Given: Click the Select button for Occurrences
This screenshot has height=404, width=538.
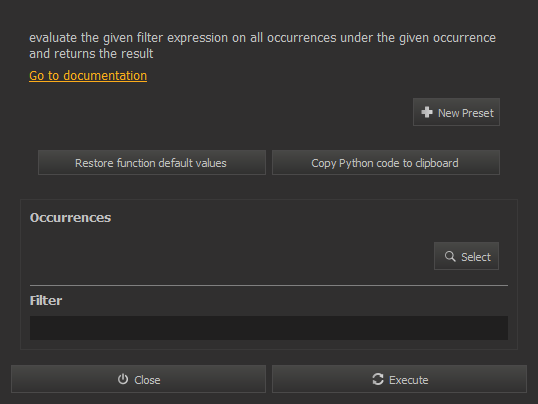Looking at the screenshot, I should tap(466, 256).
